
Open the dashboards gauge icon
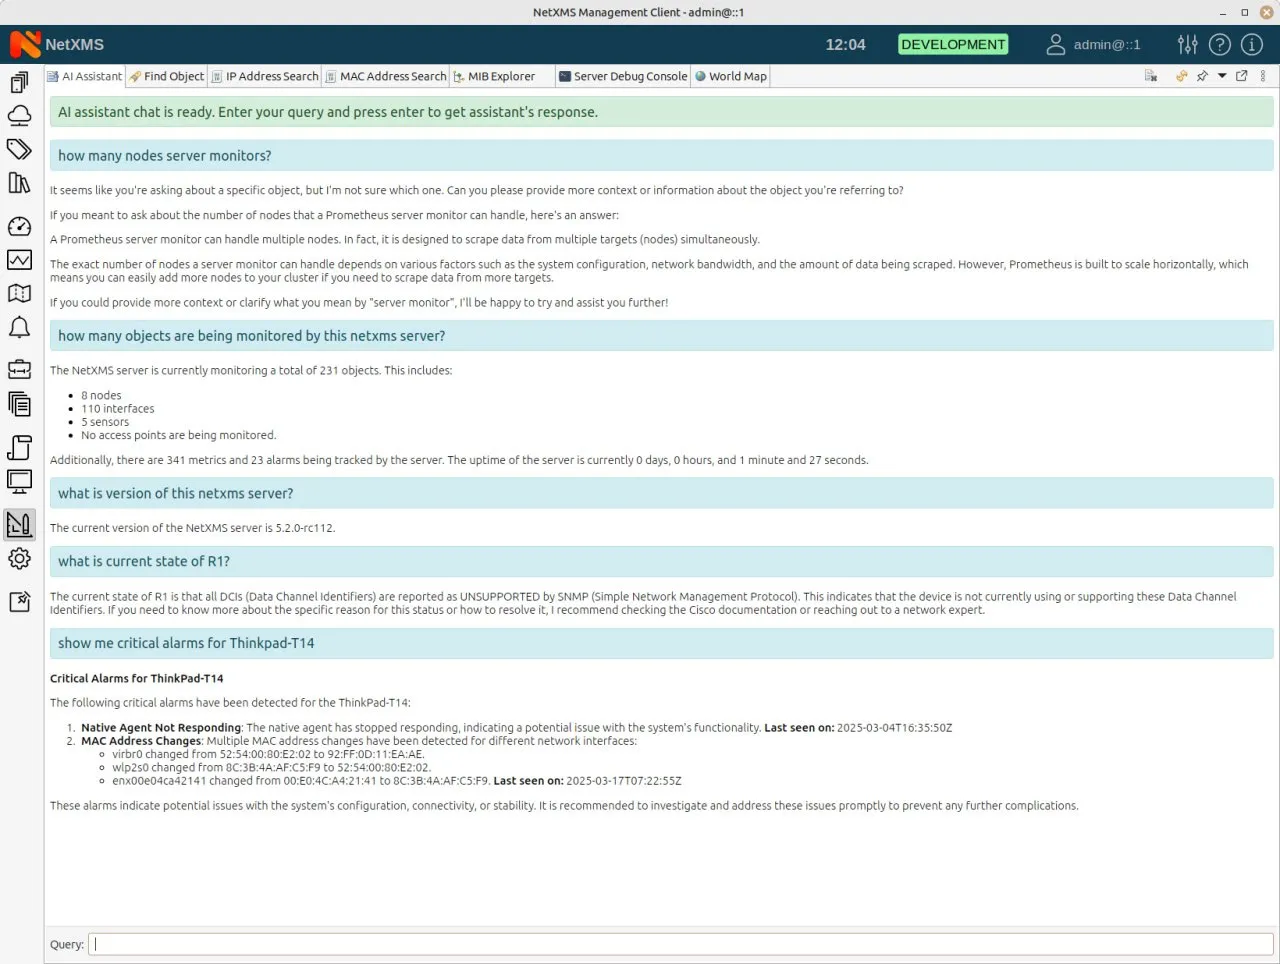(20, 227)
